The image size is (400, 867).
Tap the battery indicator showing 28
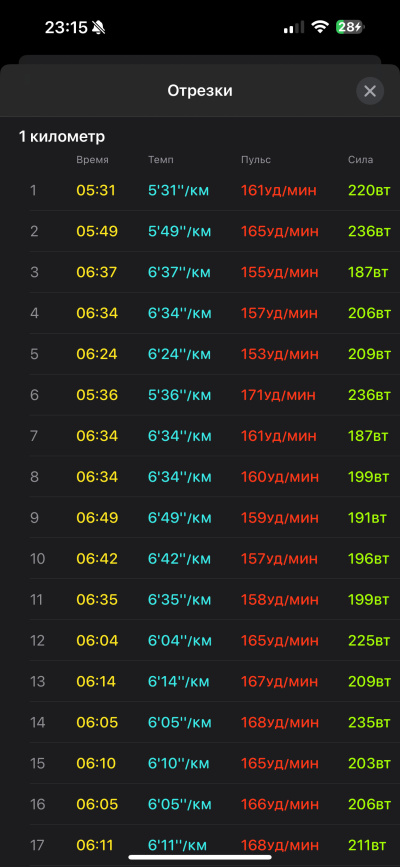point(350,27)
